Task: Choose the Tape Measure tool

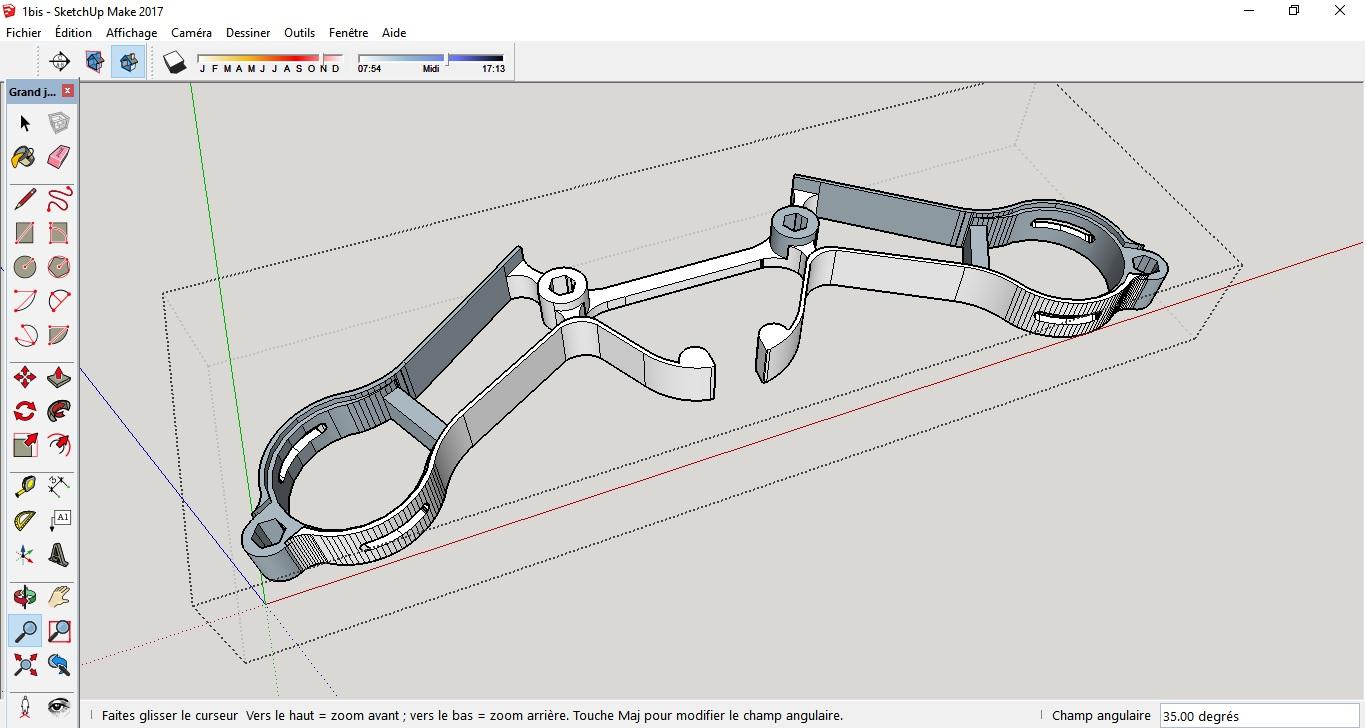Action: [x=25, y=487]
